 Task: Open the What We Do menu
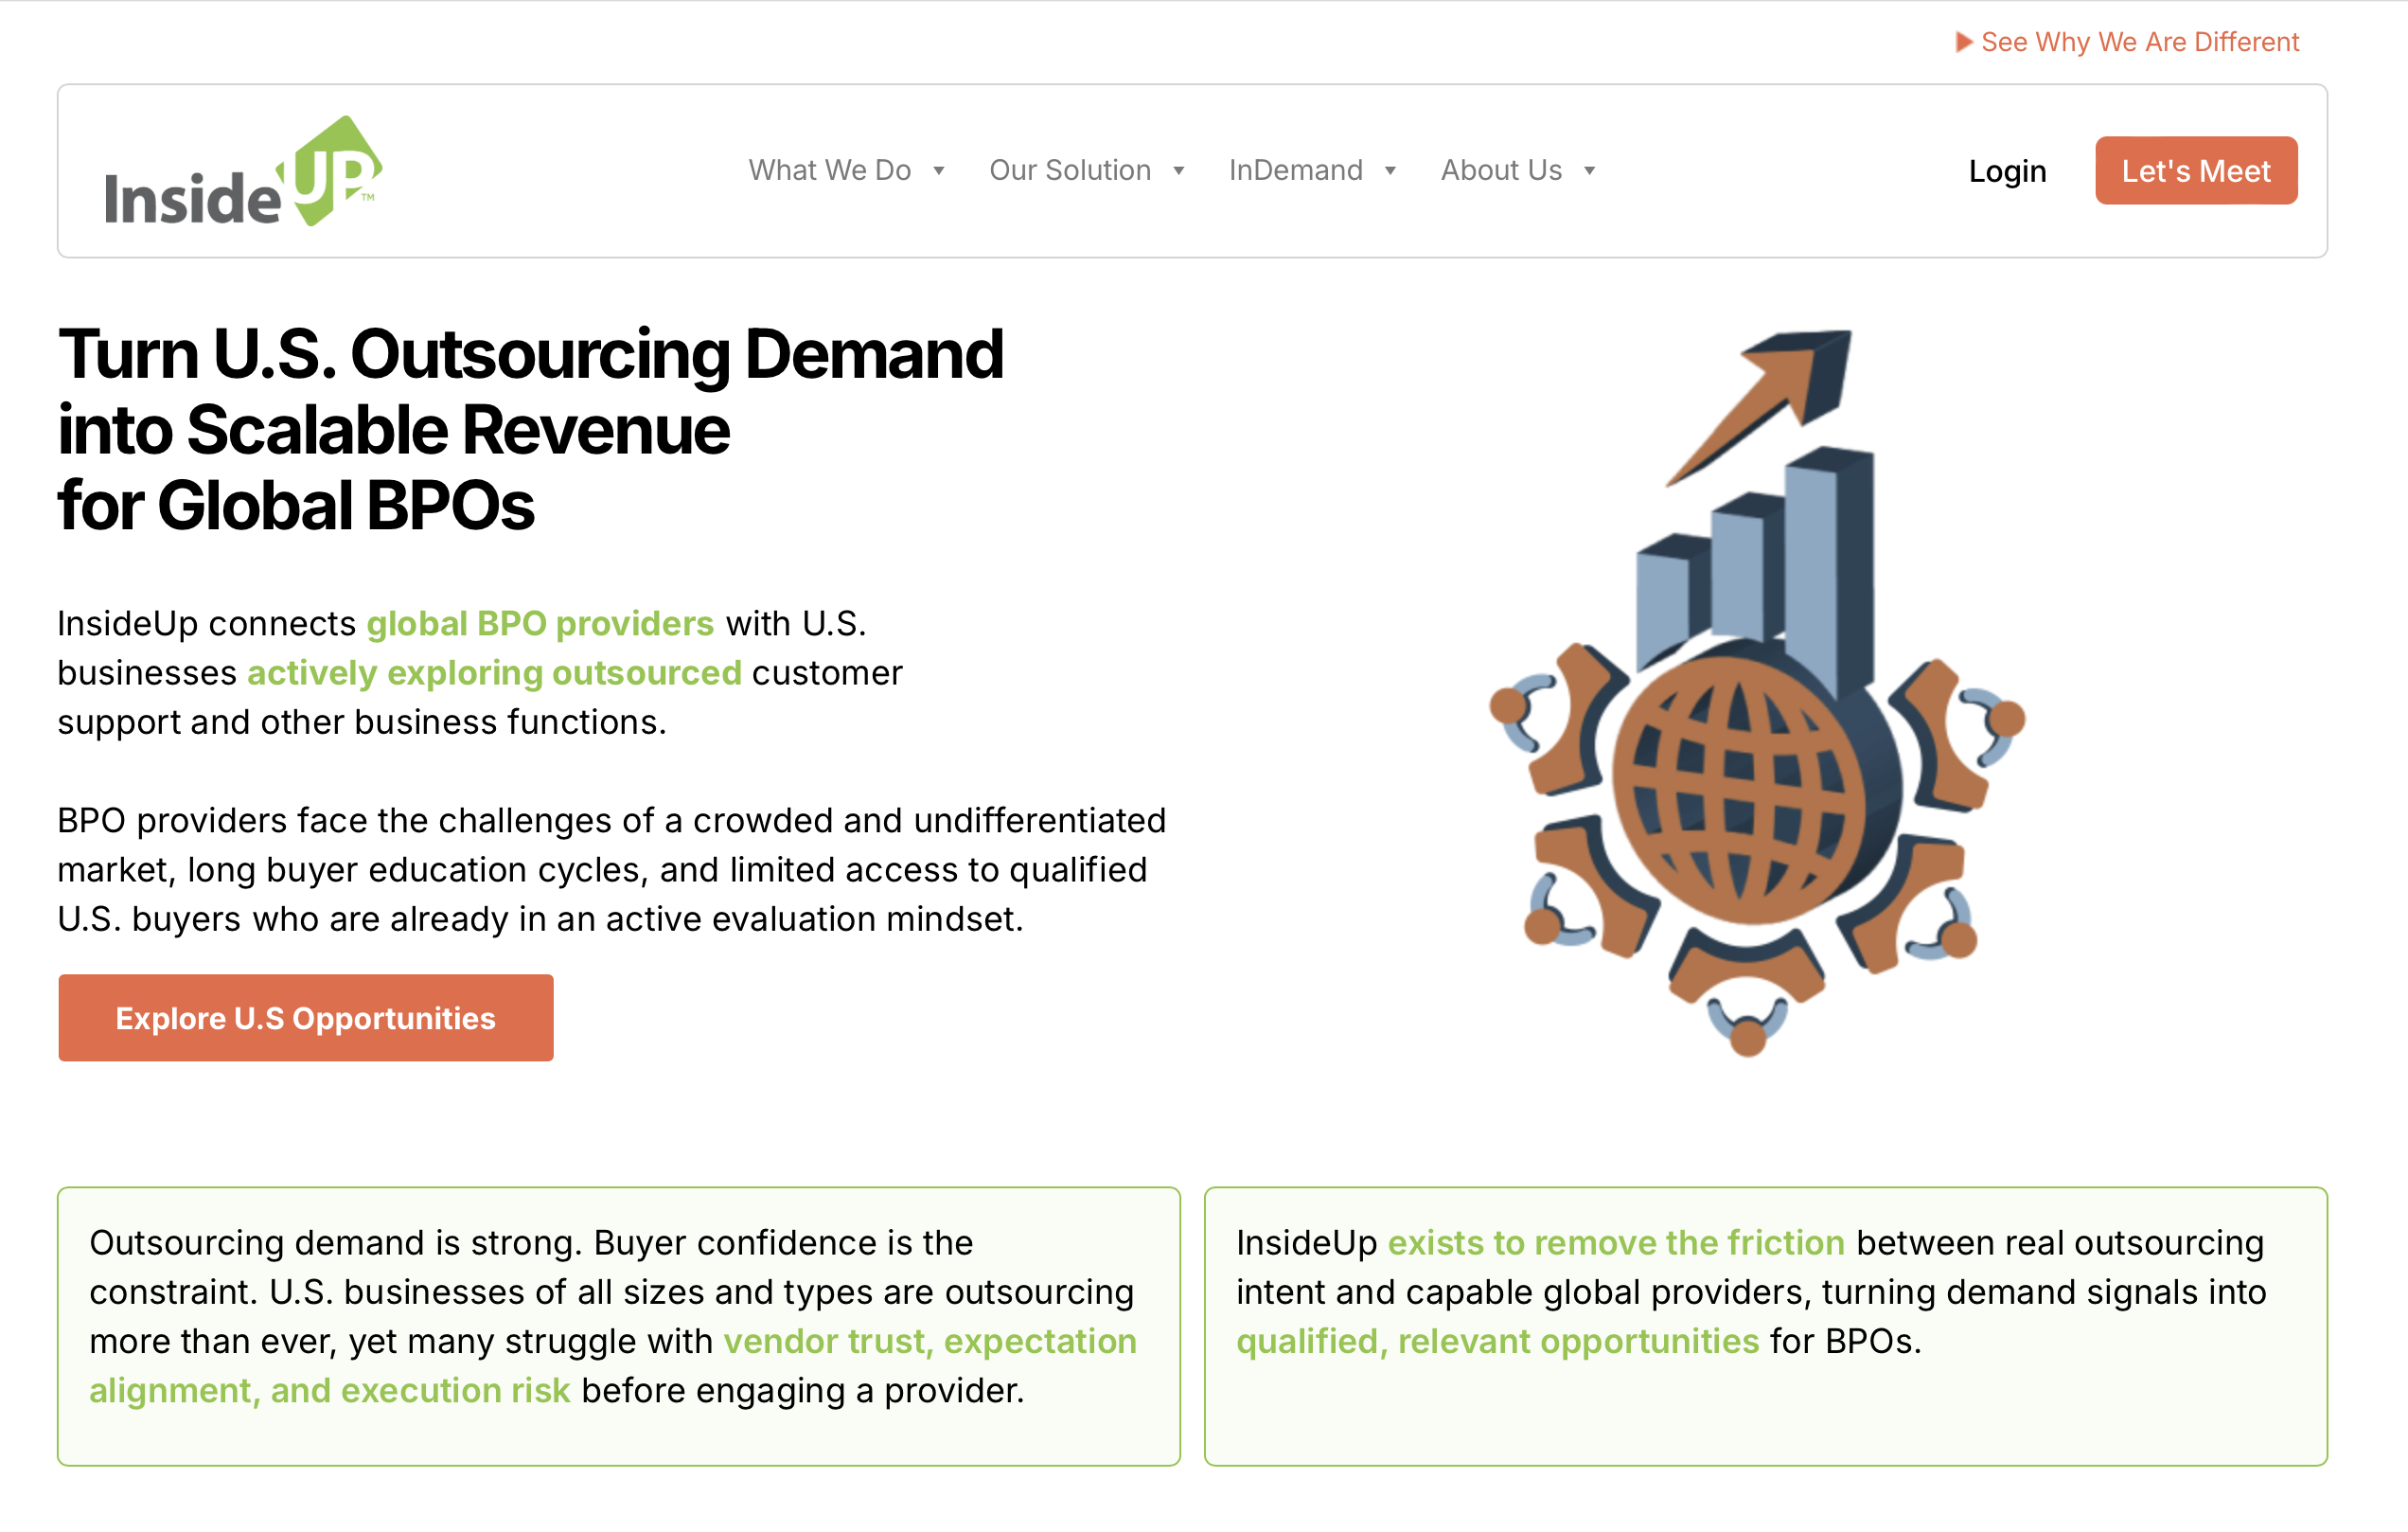click(x=829, y=171)
